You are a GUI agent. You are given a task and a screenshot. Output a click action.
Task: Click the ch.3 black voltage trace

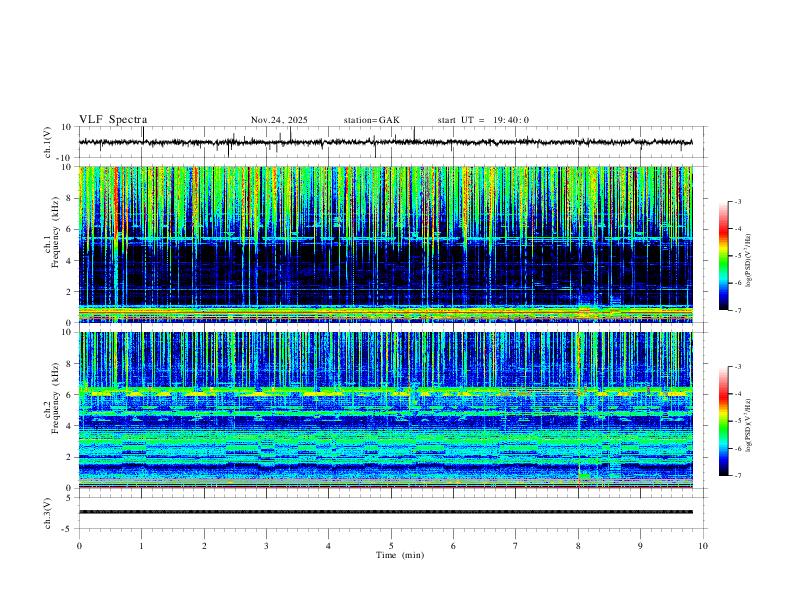(385, 512)
